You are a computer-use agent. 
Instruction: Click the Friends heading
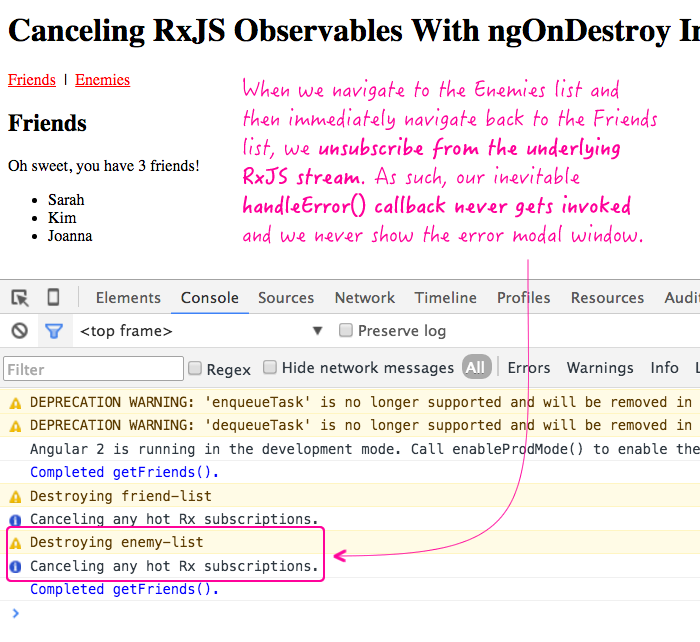(x=47, y=123)
